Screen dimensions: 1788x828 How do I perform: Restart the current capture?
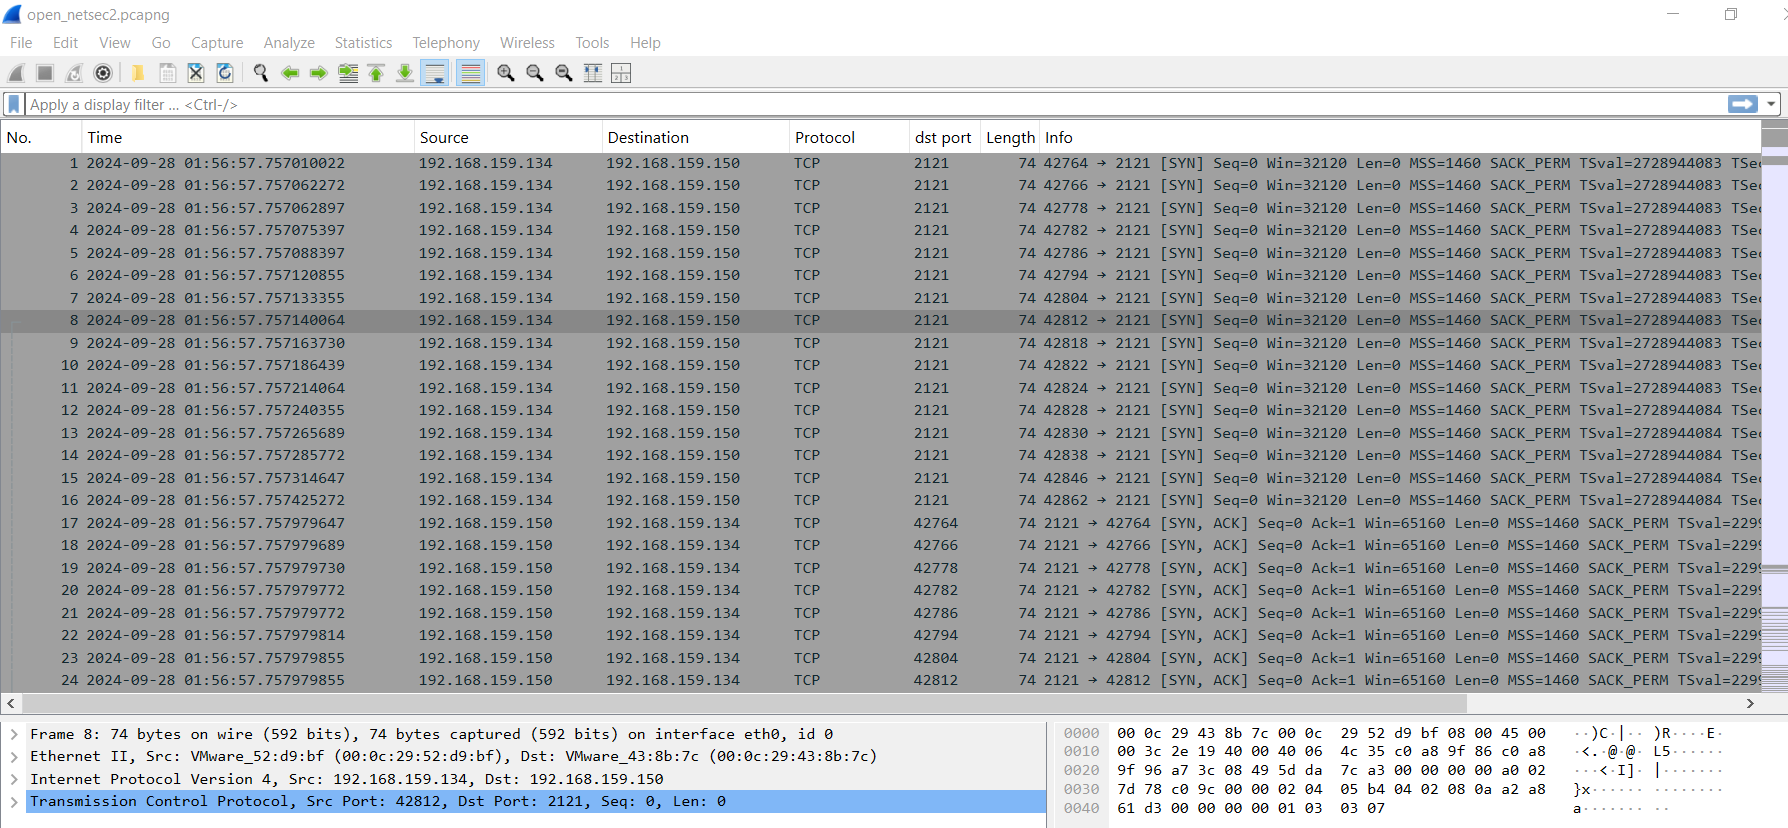[74, 73]
